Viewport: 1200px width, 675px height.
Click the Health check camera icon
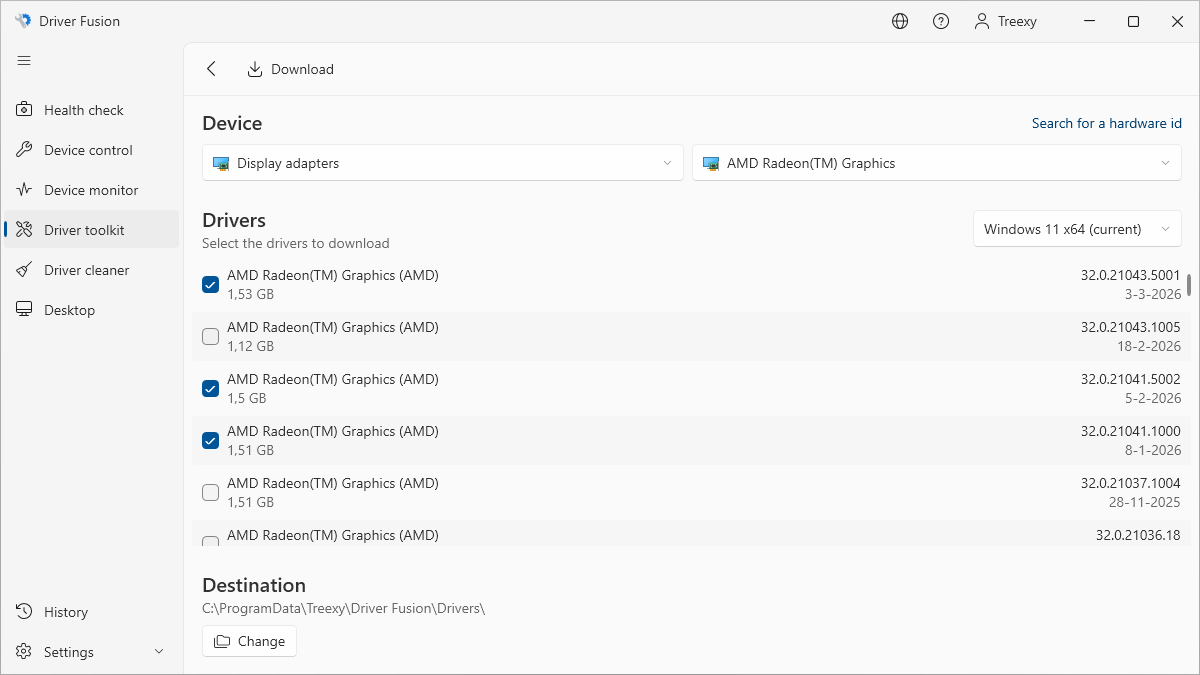point(25,110)
